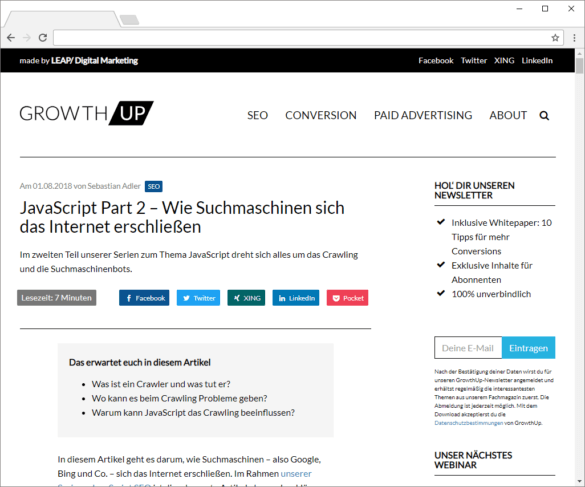The image size is (585, 487).
Task: Click the blue SEO category tag
Action: click(x=154, y=186)
